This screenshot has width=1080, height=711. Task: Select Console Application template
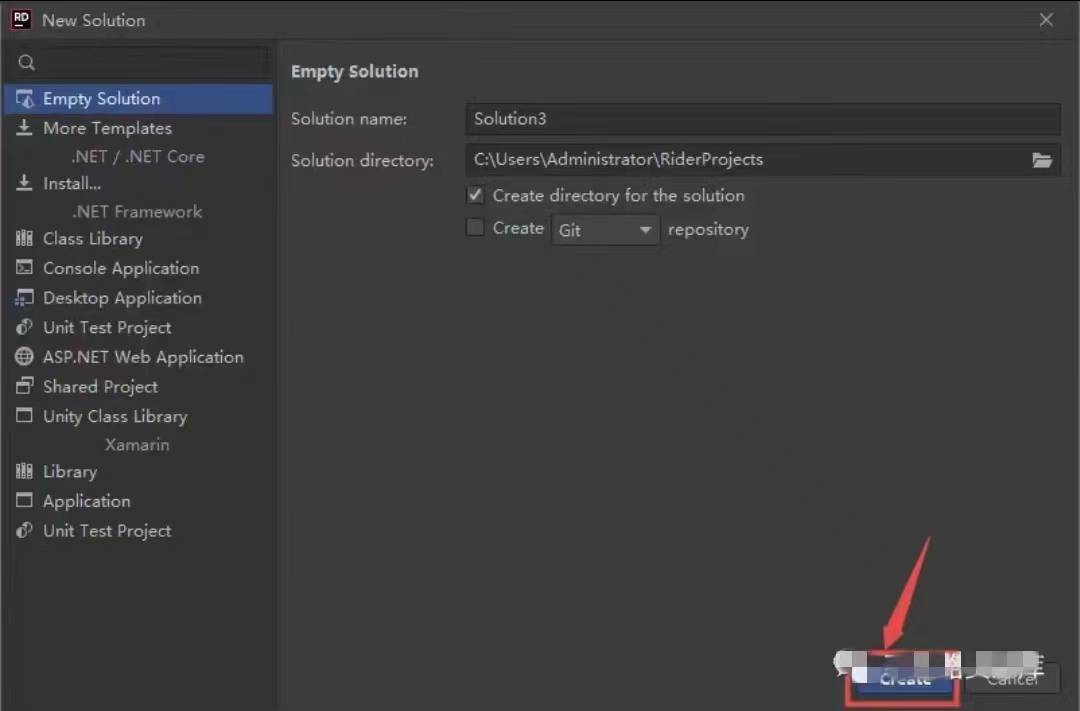coord(138,268)
